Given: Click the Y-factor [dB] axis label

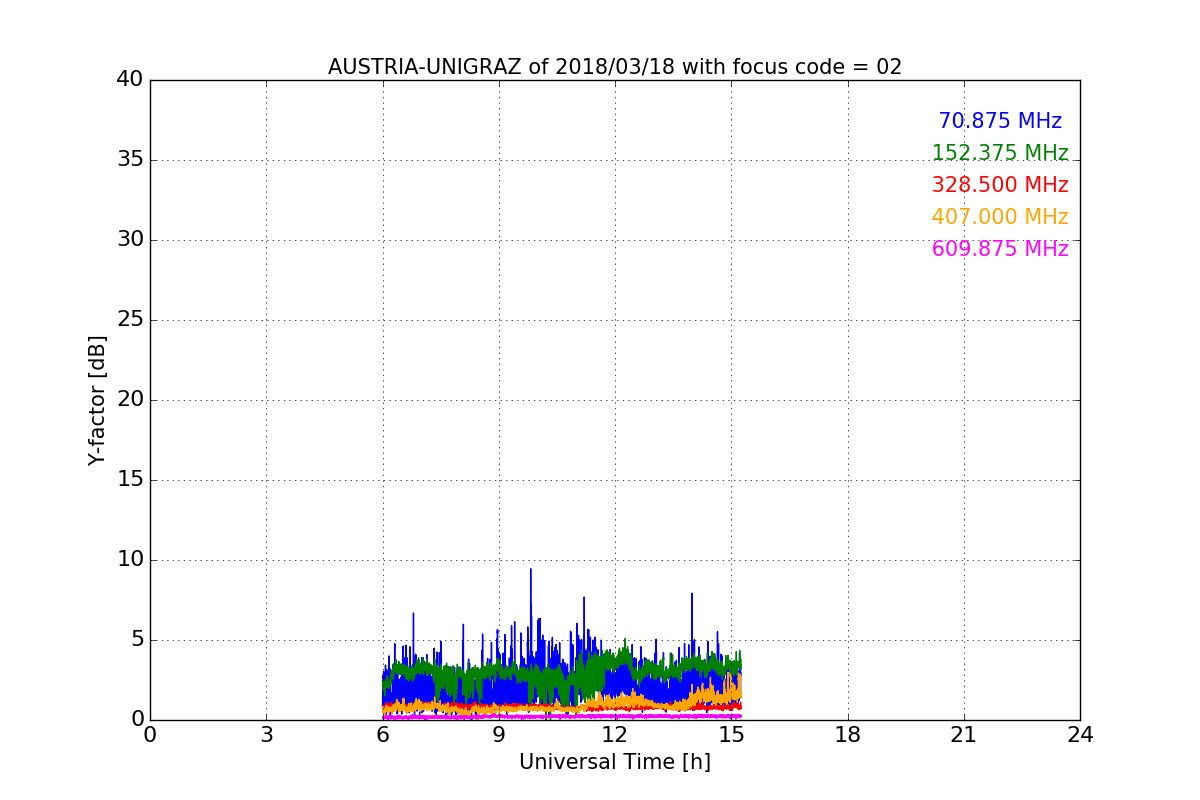Looking at the screenshot, I should tap(97, 400).
